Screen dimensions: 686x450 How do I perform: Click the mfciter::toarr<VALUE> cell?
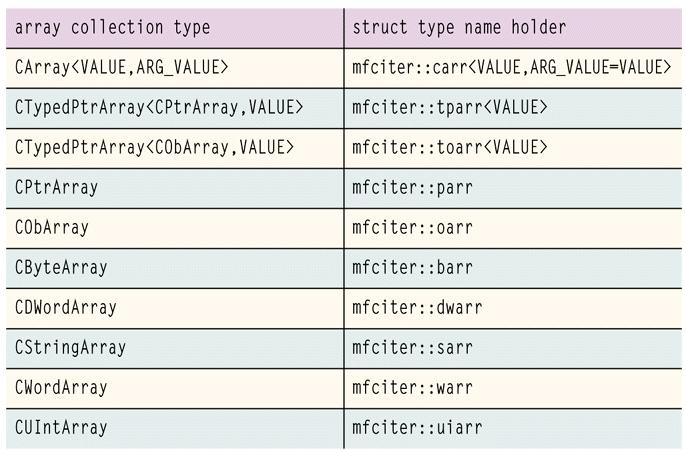tap(450, 147)
